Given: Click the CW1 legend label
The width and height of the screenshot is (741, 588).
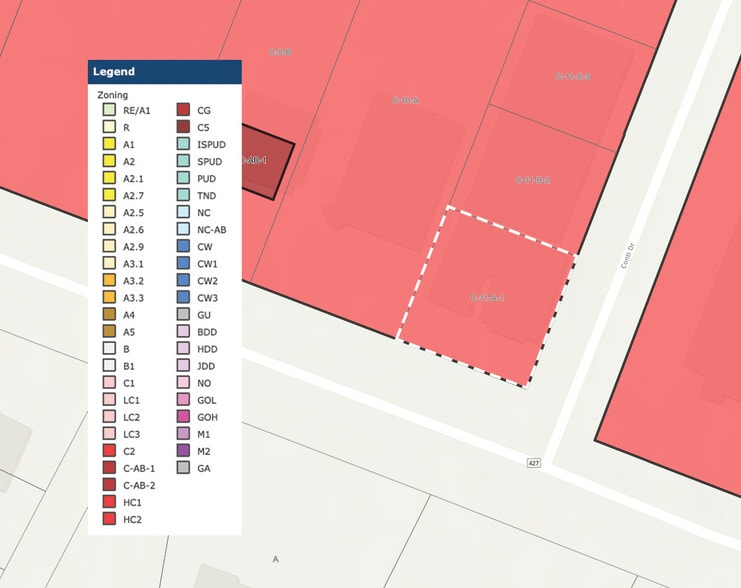Looking at the screenshot, I should [x=207, y=264].
